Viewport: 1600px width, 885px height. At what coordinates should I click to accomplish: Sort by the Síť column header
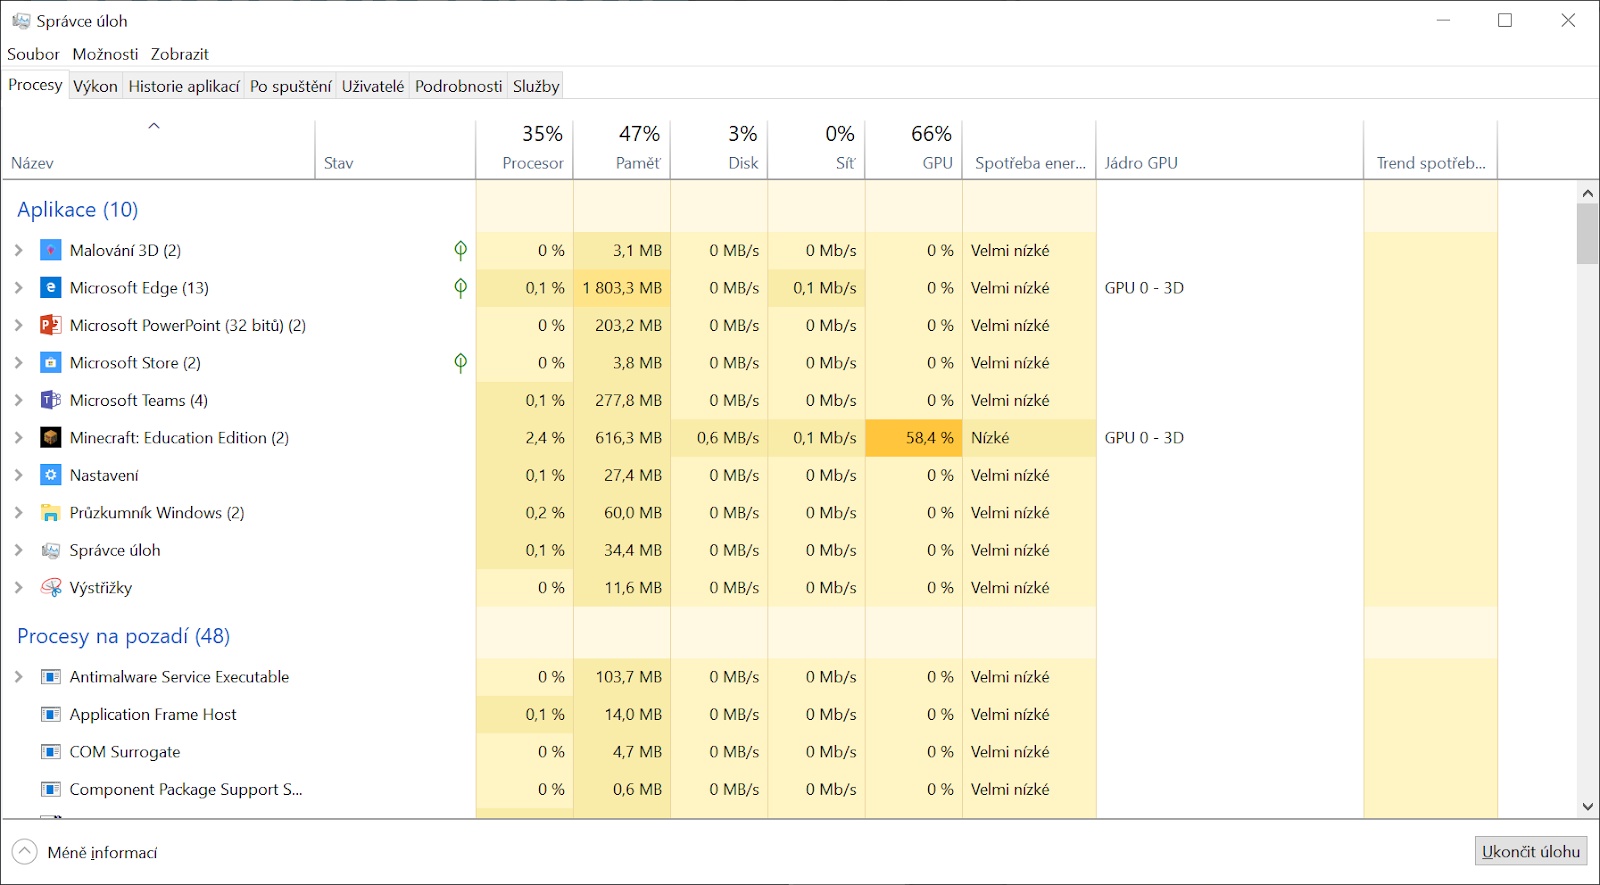click(816, 149)
